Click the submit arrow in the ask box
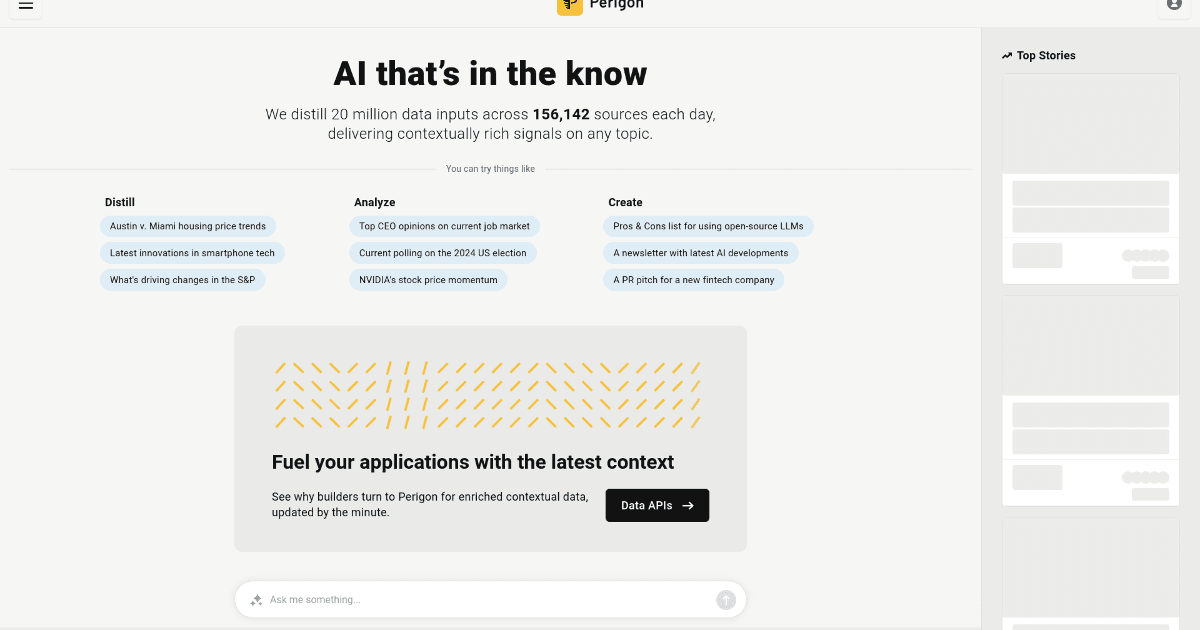Viewport: 1200px width, 630px height. pyautogui.click(x=726, y=600)
